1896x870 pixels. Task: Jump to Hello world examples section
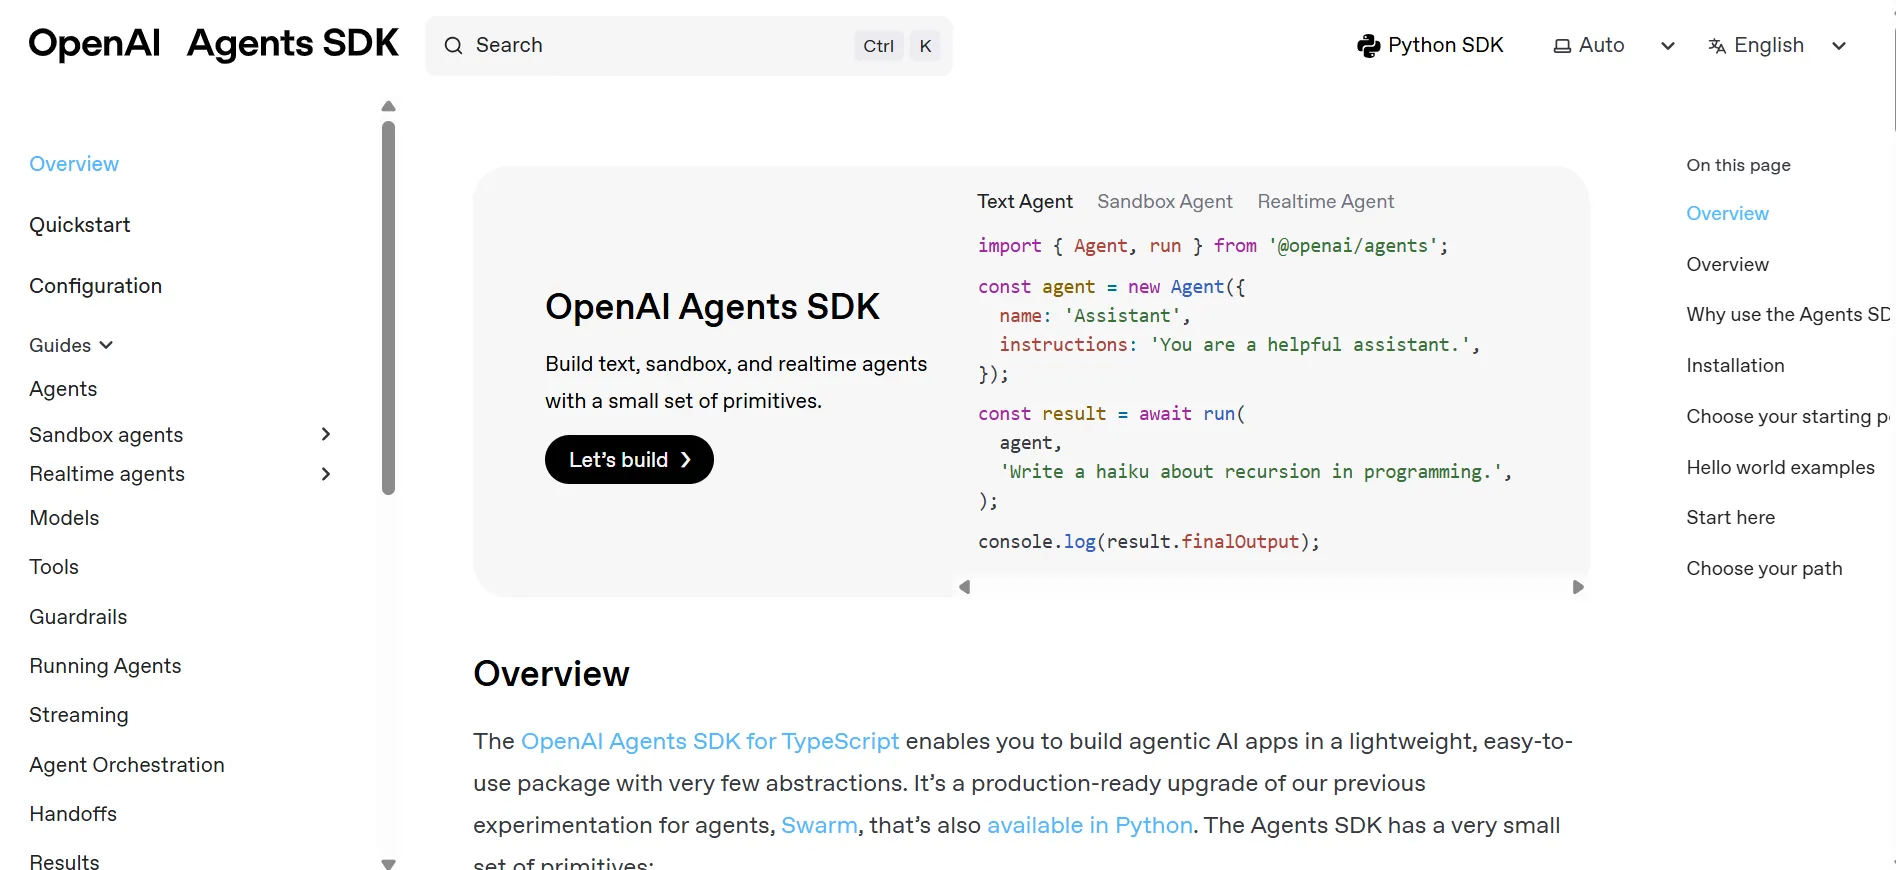[x=1780, y=467]
